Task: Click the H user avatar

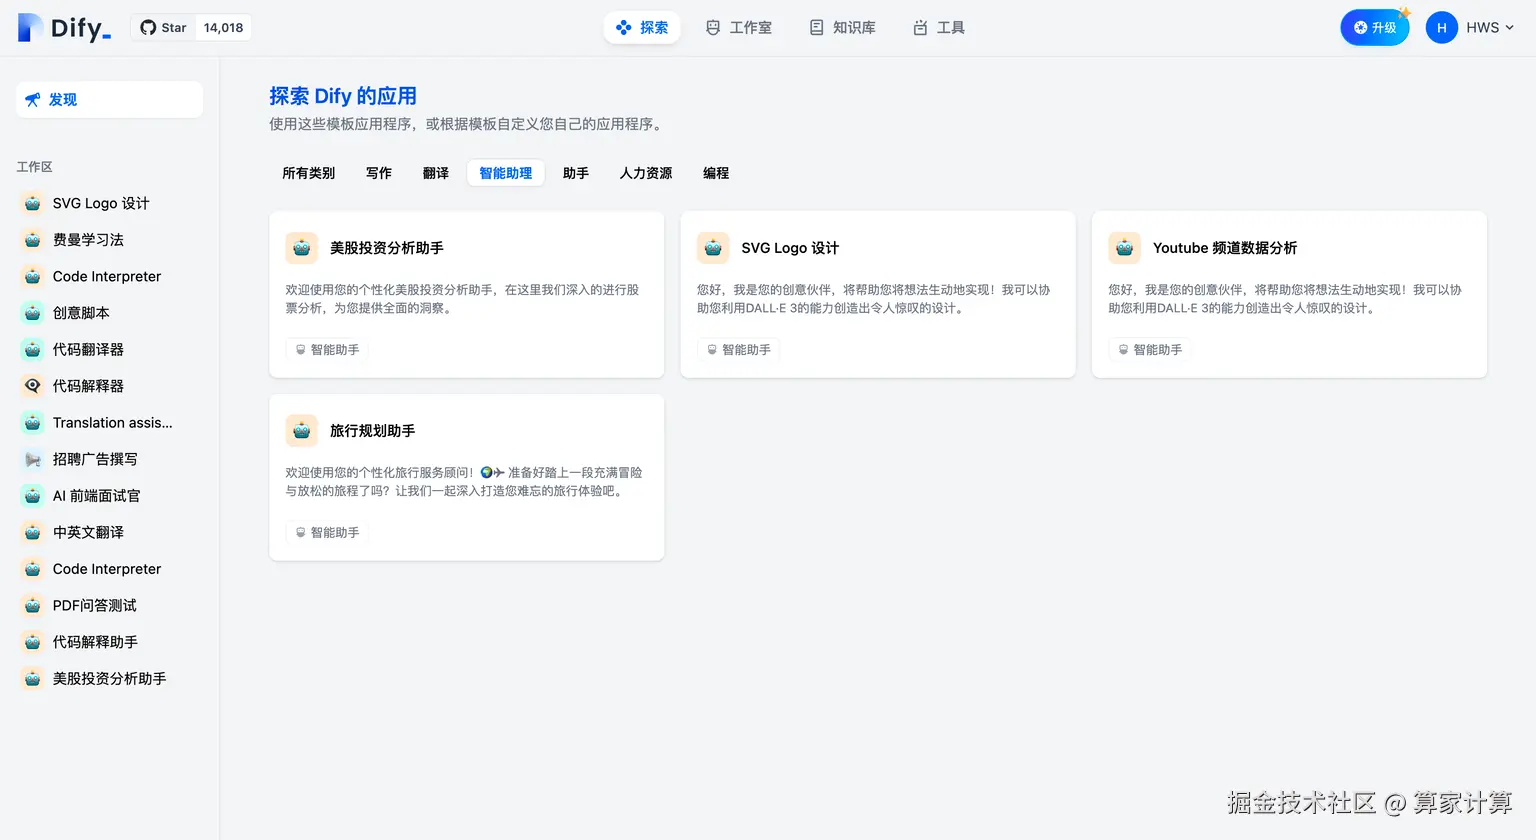Action: (x=1441, y=28)
